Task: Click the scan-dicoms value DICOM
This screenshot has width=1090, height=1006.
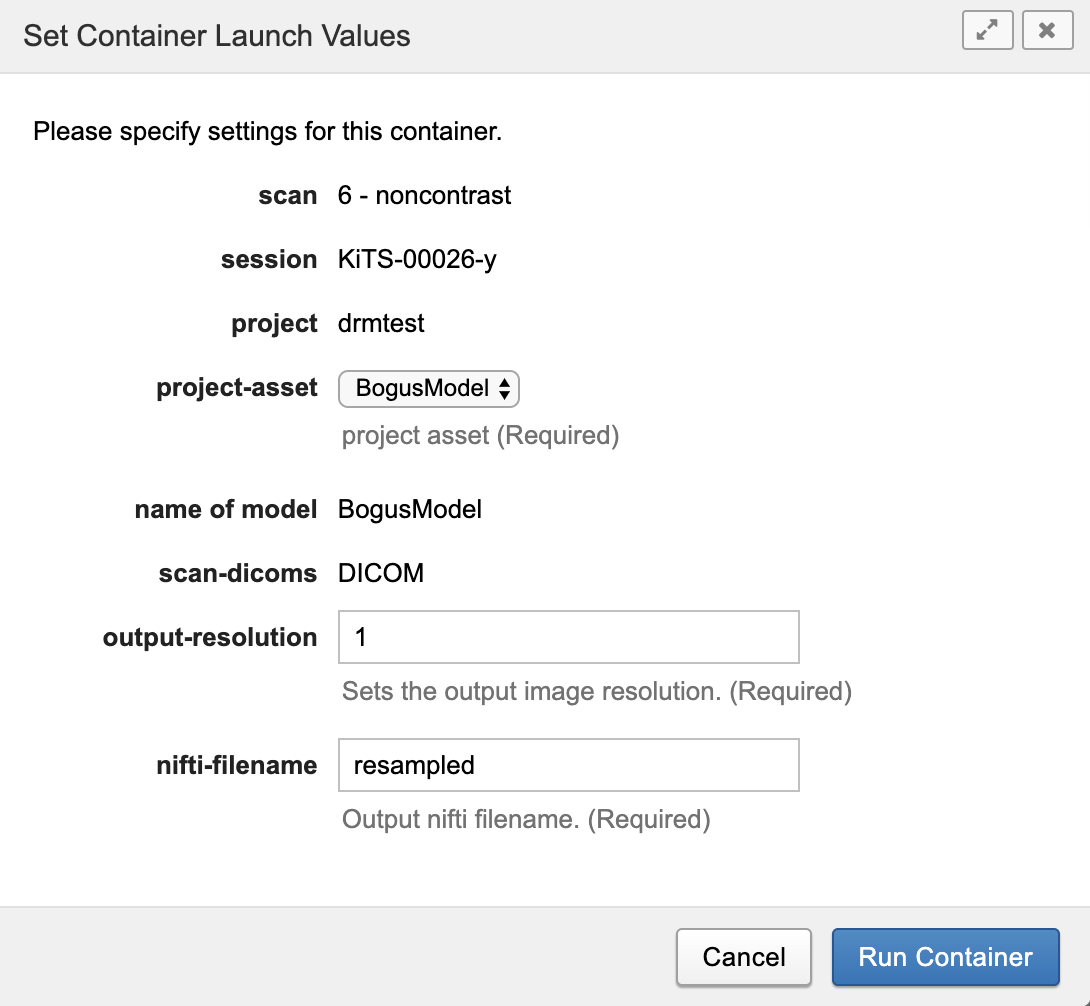Action: pyautogui.click(x=381, y=574)
